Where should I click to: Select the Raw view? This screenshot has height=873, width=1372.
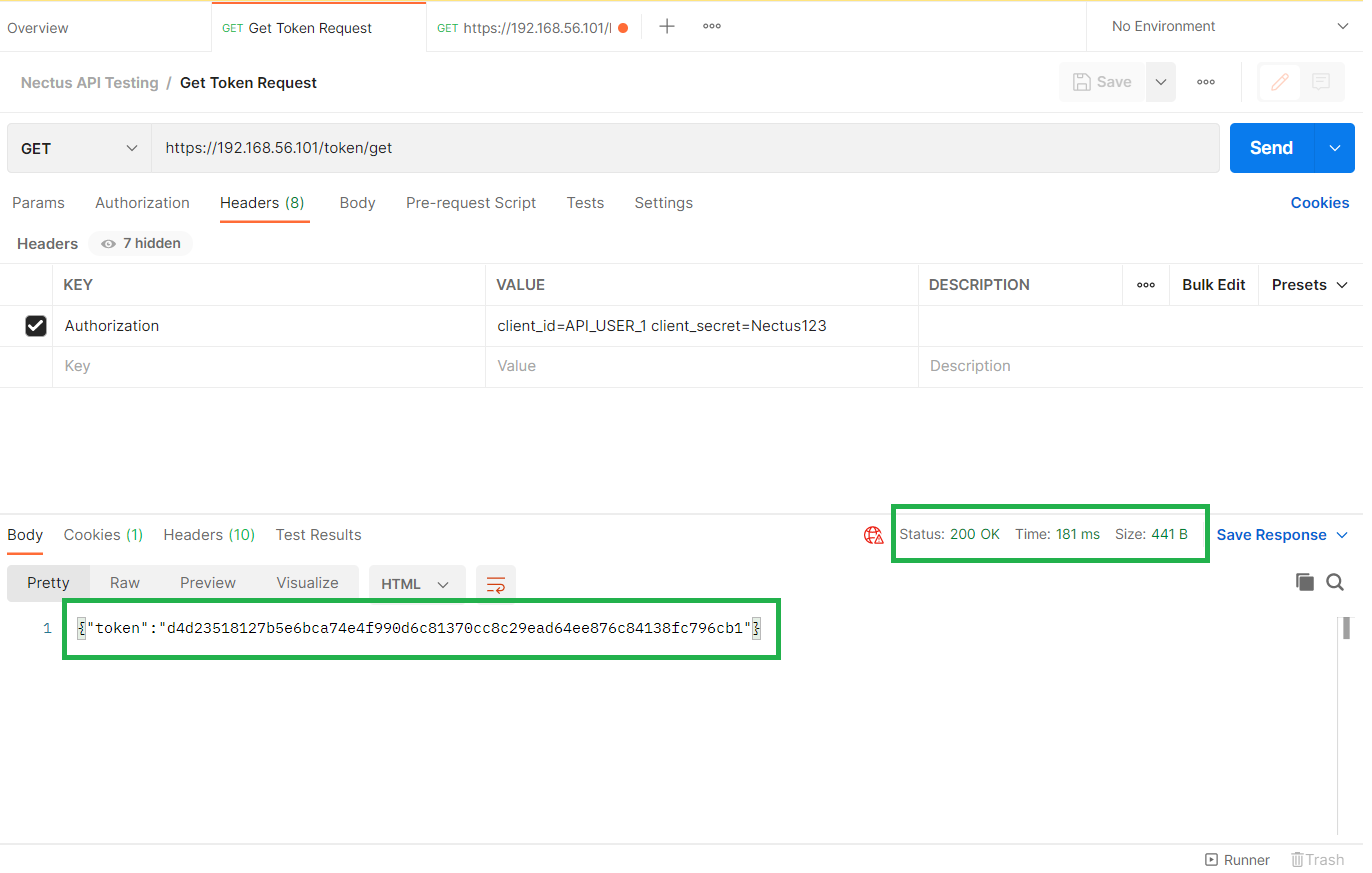[125, 583]
